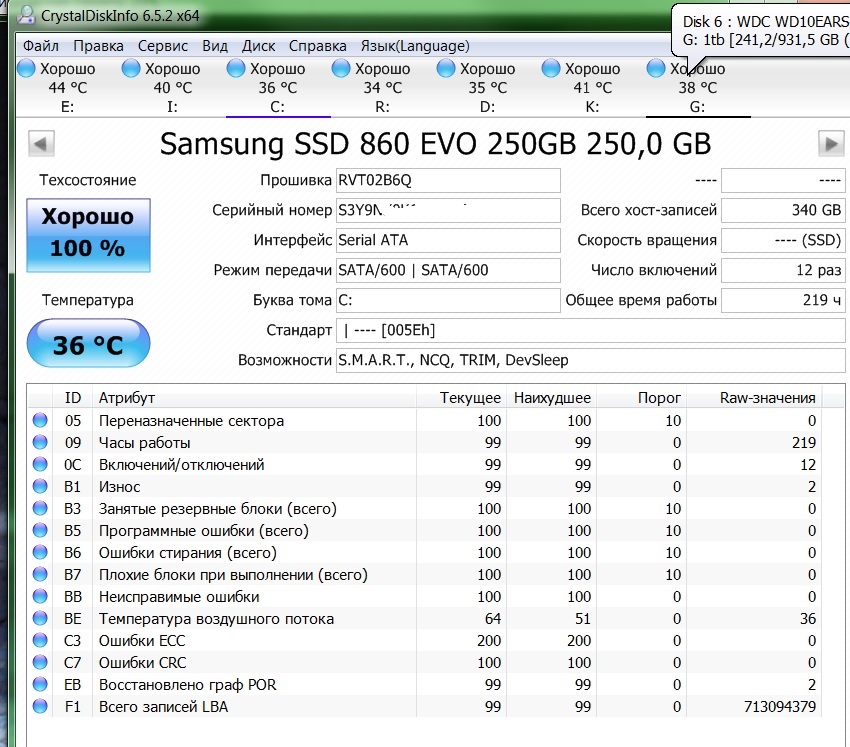Select disk R: status icon at 34 °C

pyautogui.click(x=340, y=68)
